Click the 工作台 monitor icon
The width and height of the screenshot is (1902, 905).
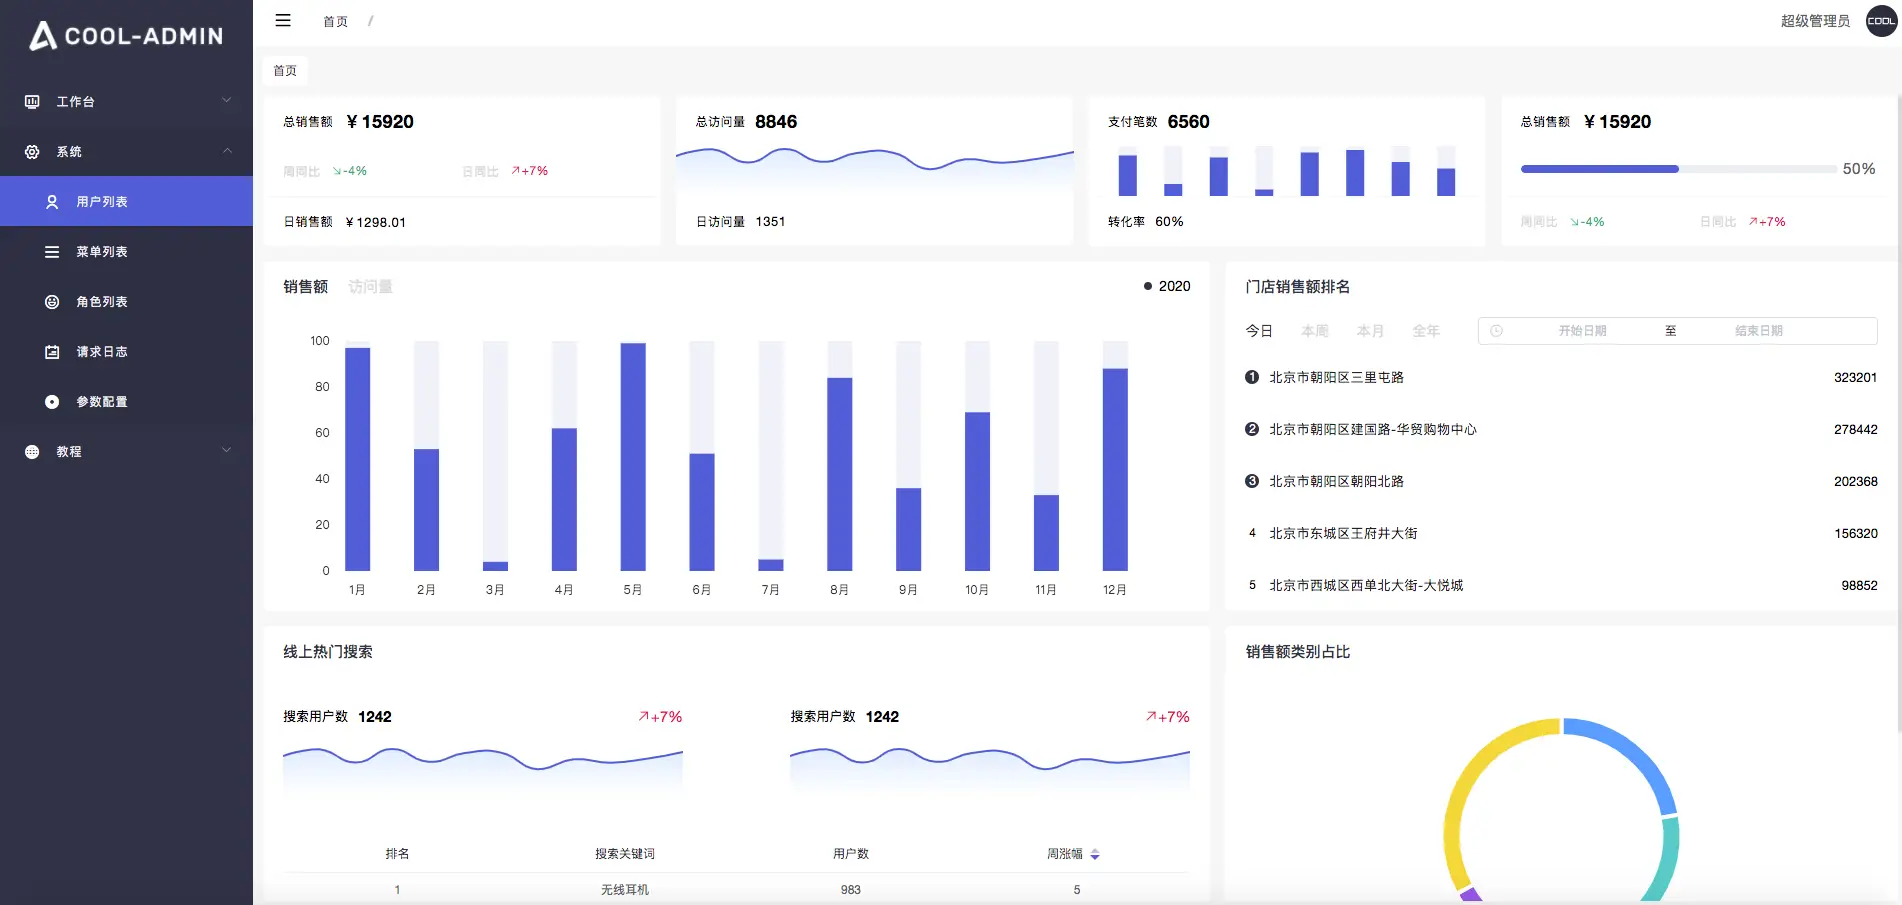[32, 102]
